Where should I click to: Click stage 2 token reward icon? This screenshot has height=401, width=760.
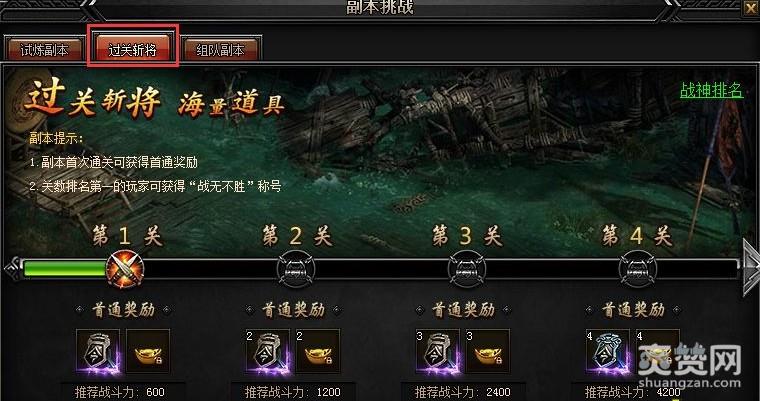pos(268,351)
